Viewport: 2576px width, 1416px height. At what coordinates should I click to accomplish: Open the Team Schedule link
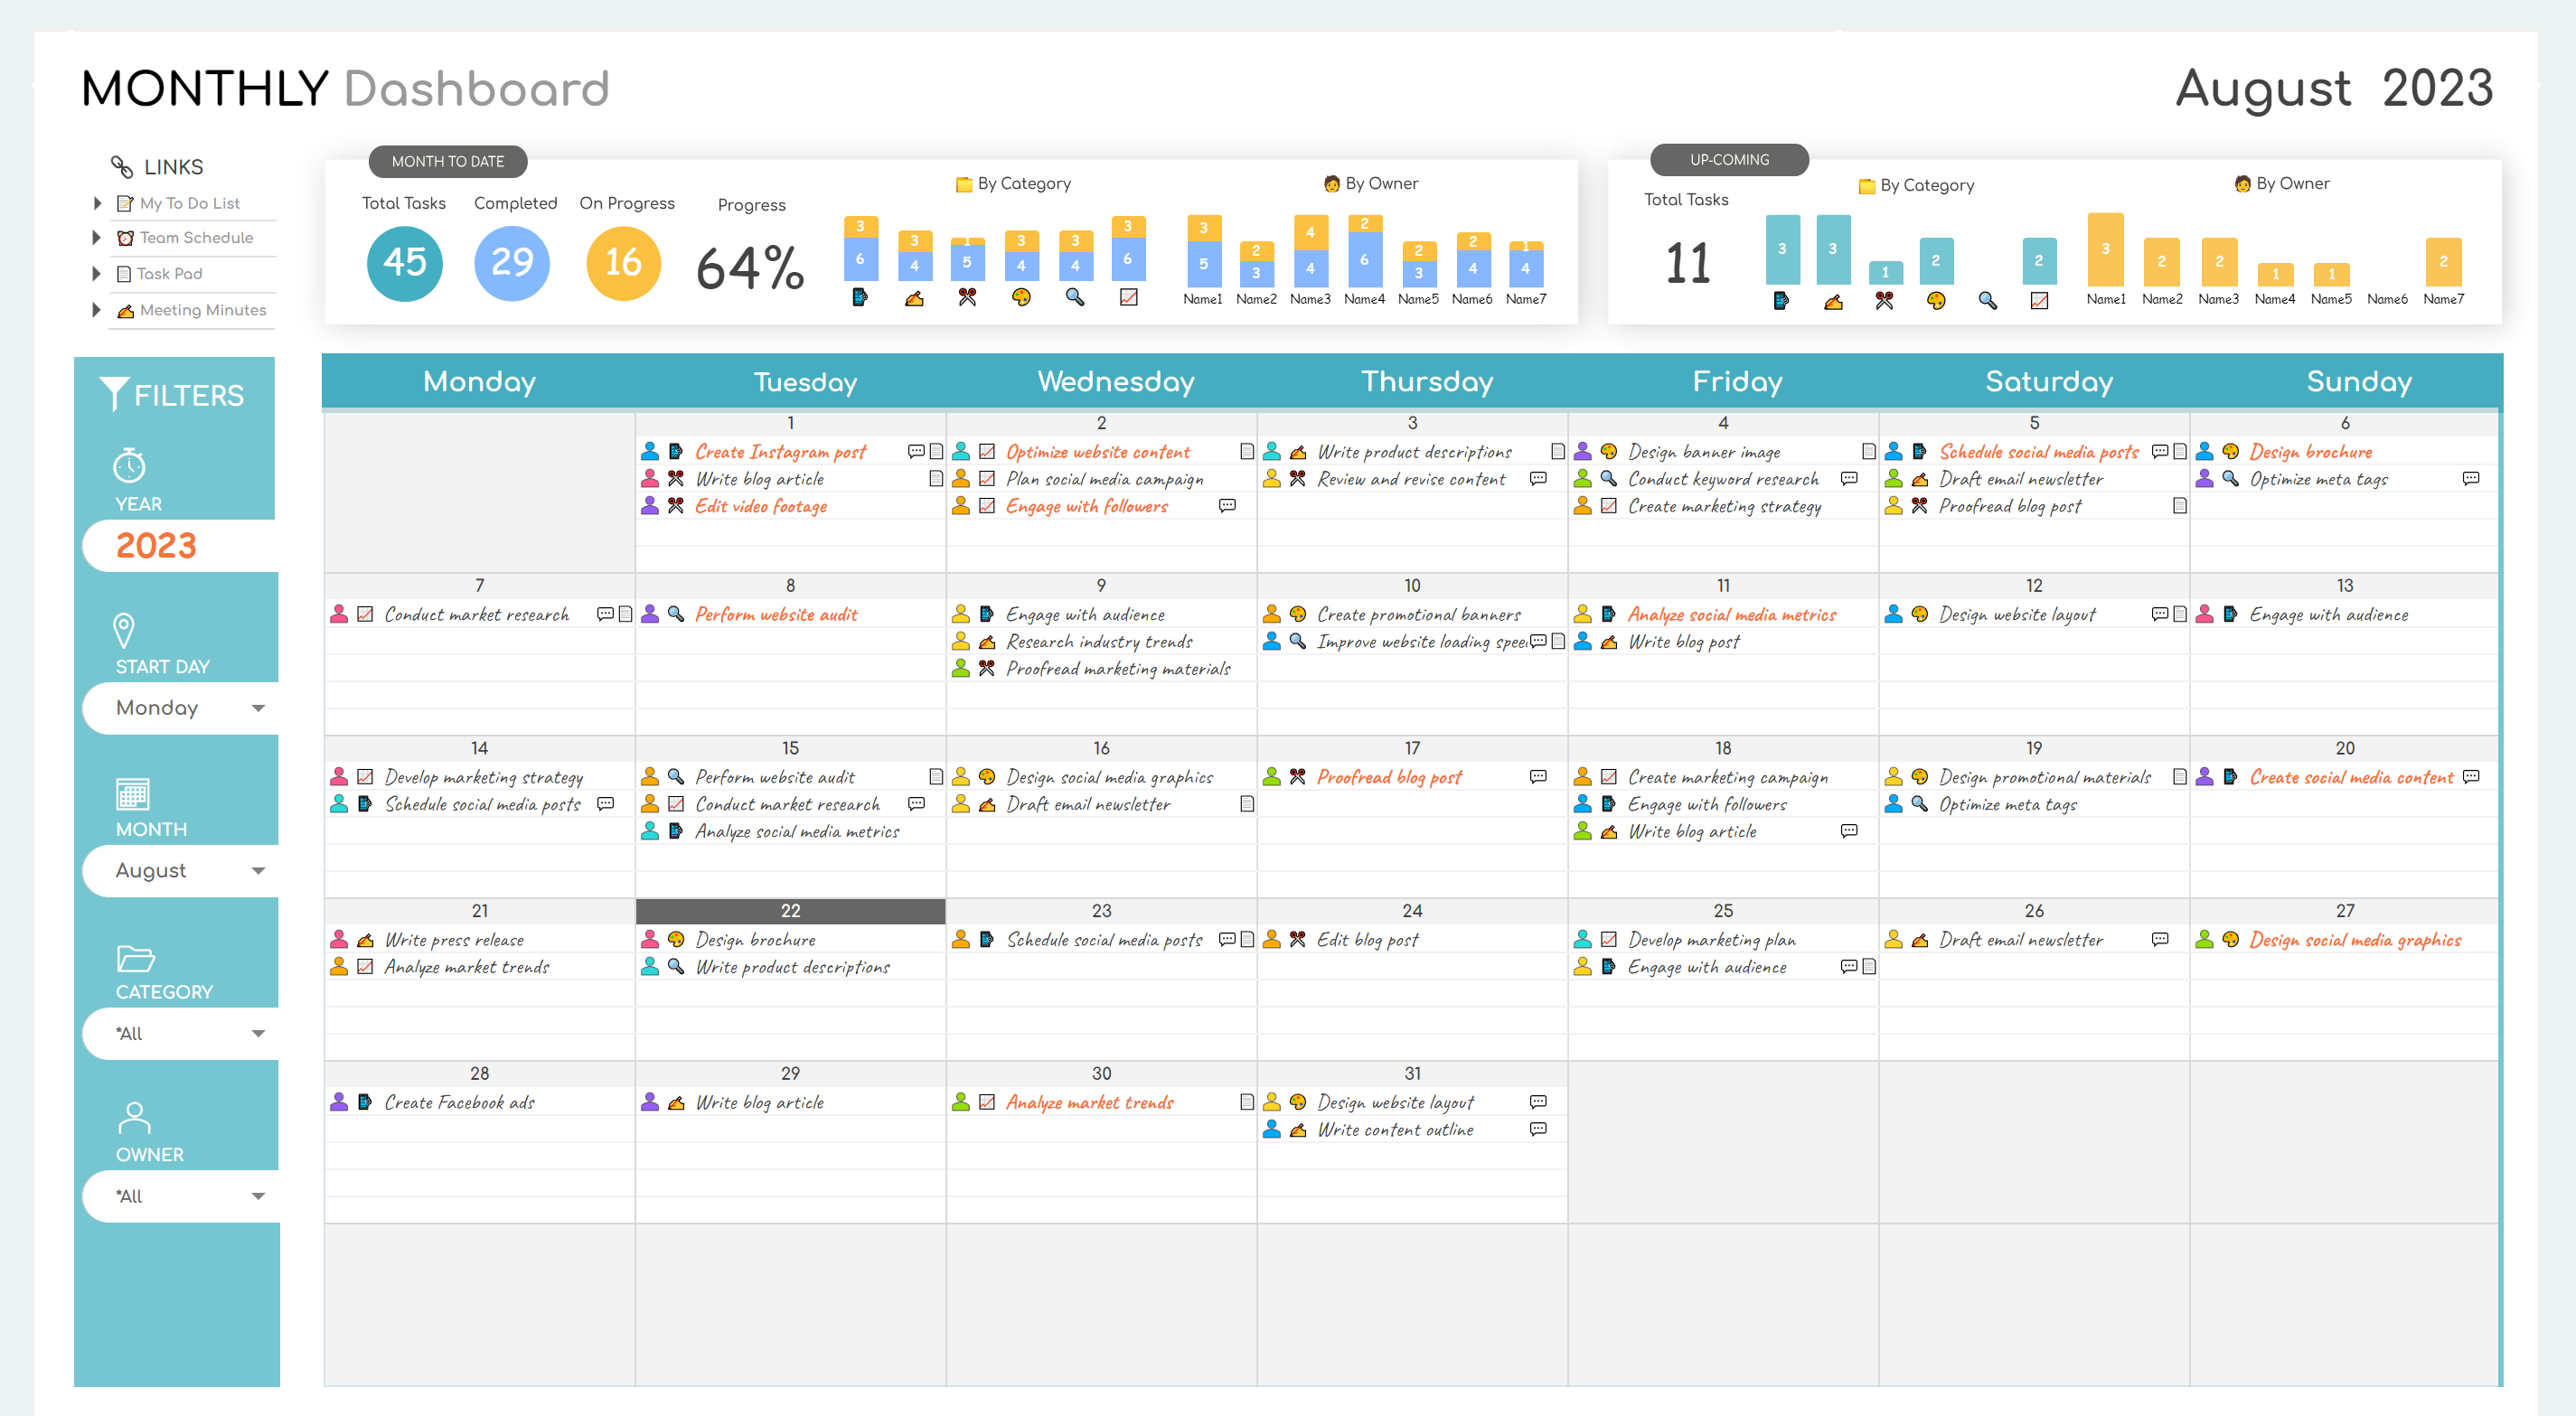(x=196, y=238)
